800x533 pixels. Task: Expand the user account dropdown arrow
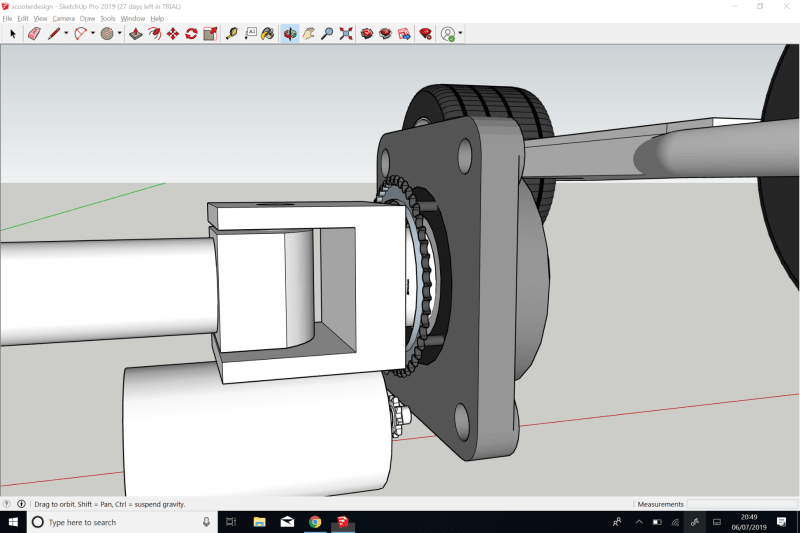pos(460,34)
